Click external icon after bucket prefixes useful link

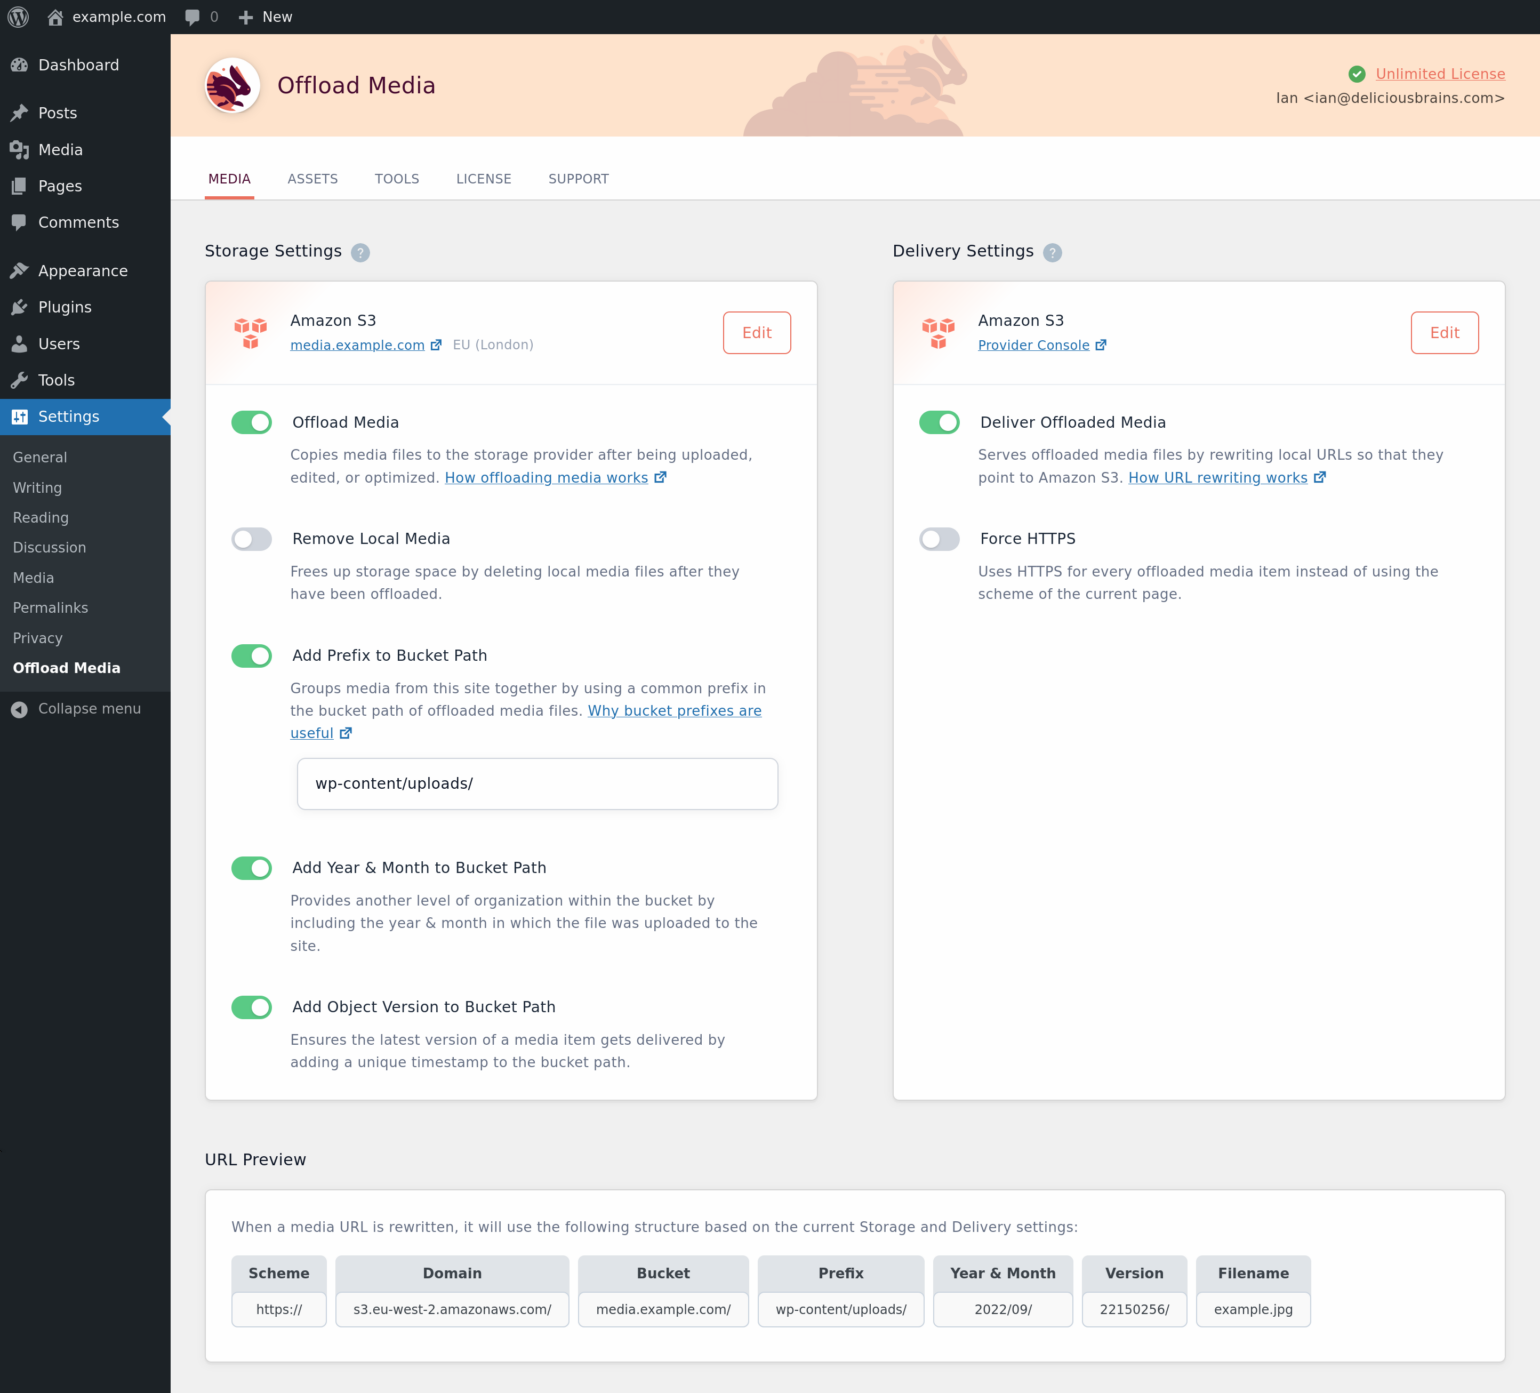pos(346,733)
